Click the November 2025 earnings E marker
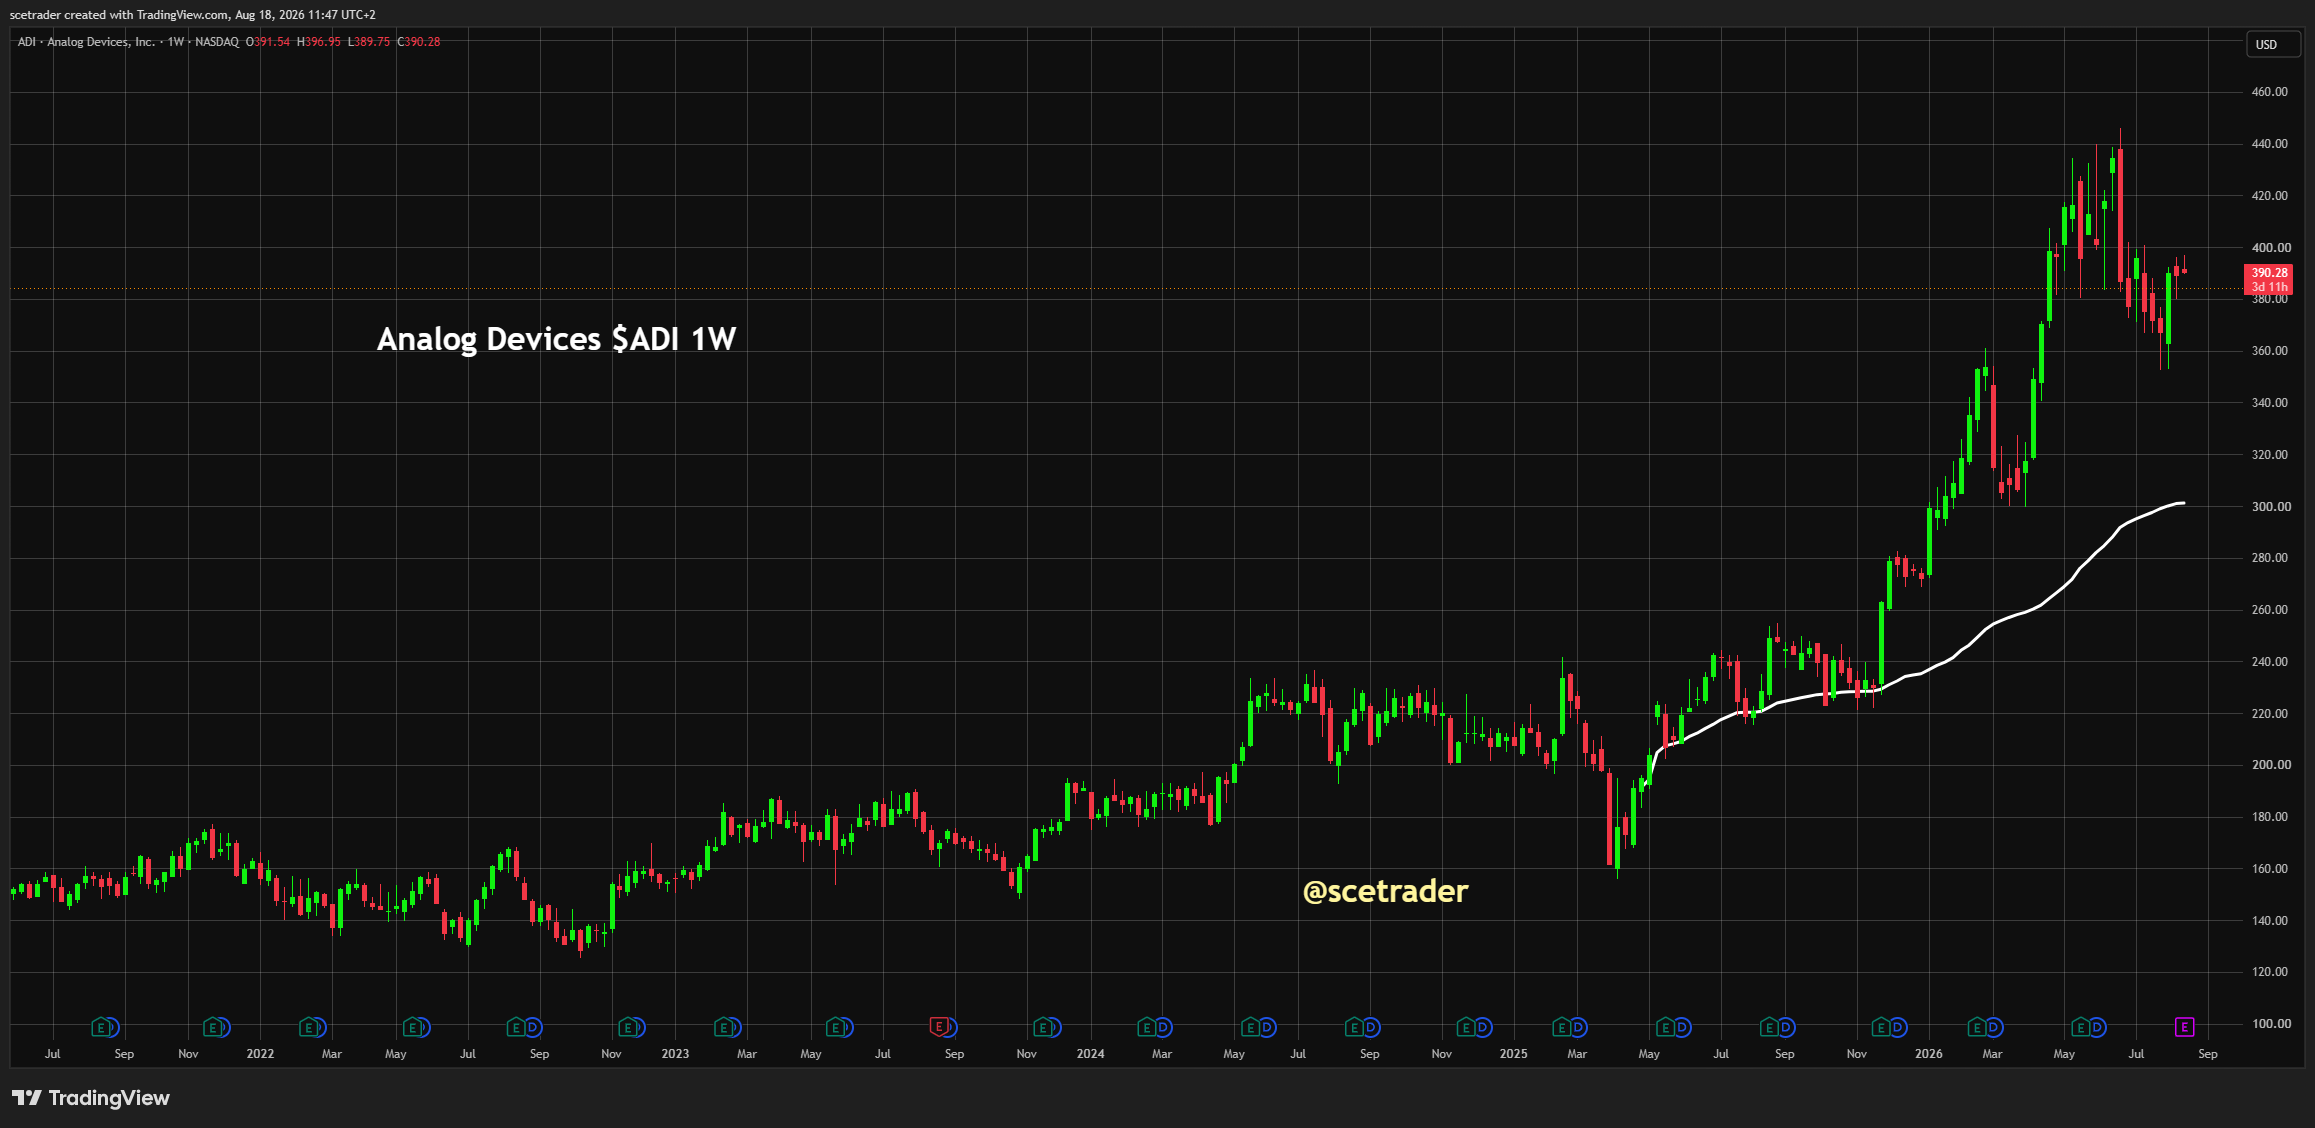The height and width of the screenshot is (1128, 2315). (x=1880, y=1027)
